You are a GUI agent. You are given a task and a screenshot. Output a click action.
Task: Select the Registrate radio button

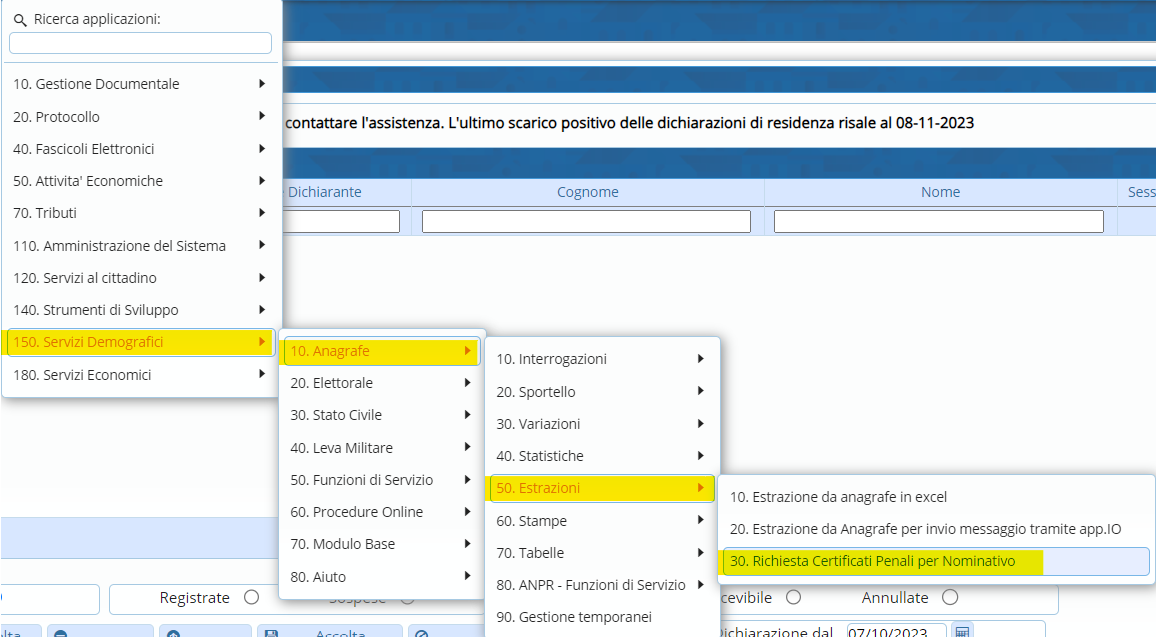tap(251, 598)
